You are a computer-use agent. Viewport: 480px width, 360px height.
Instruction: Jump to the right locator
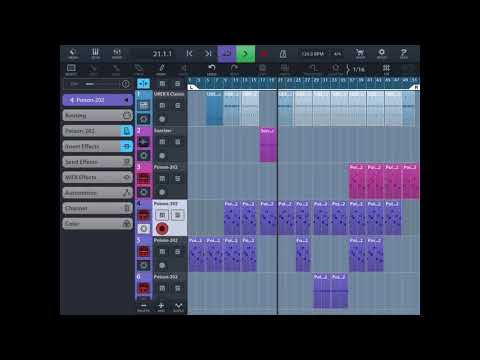click(x=208, y=54)
